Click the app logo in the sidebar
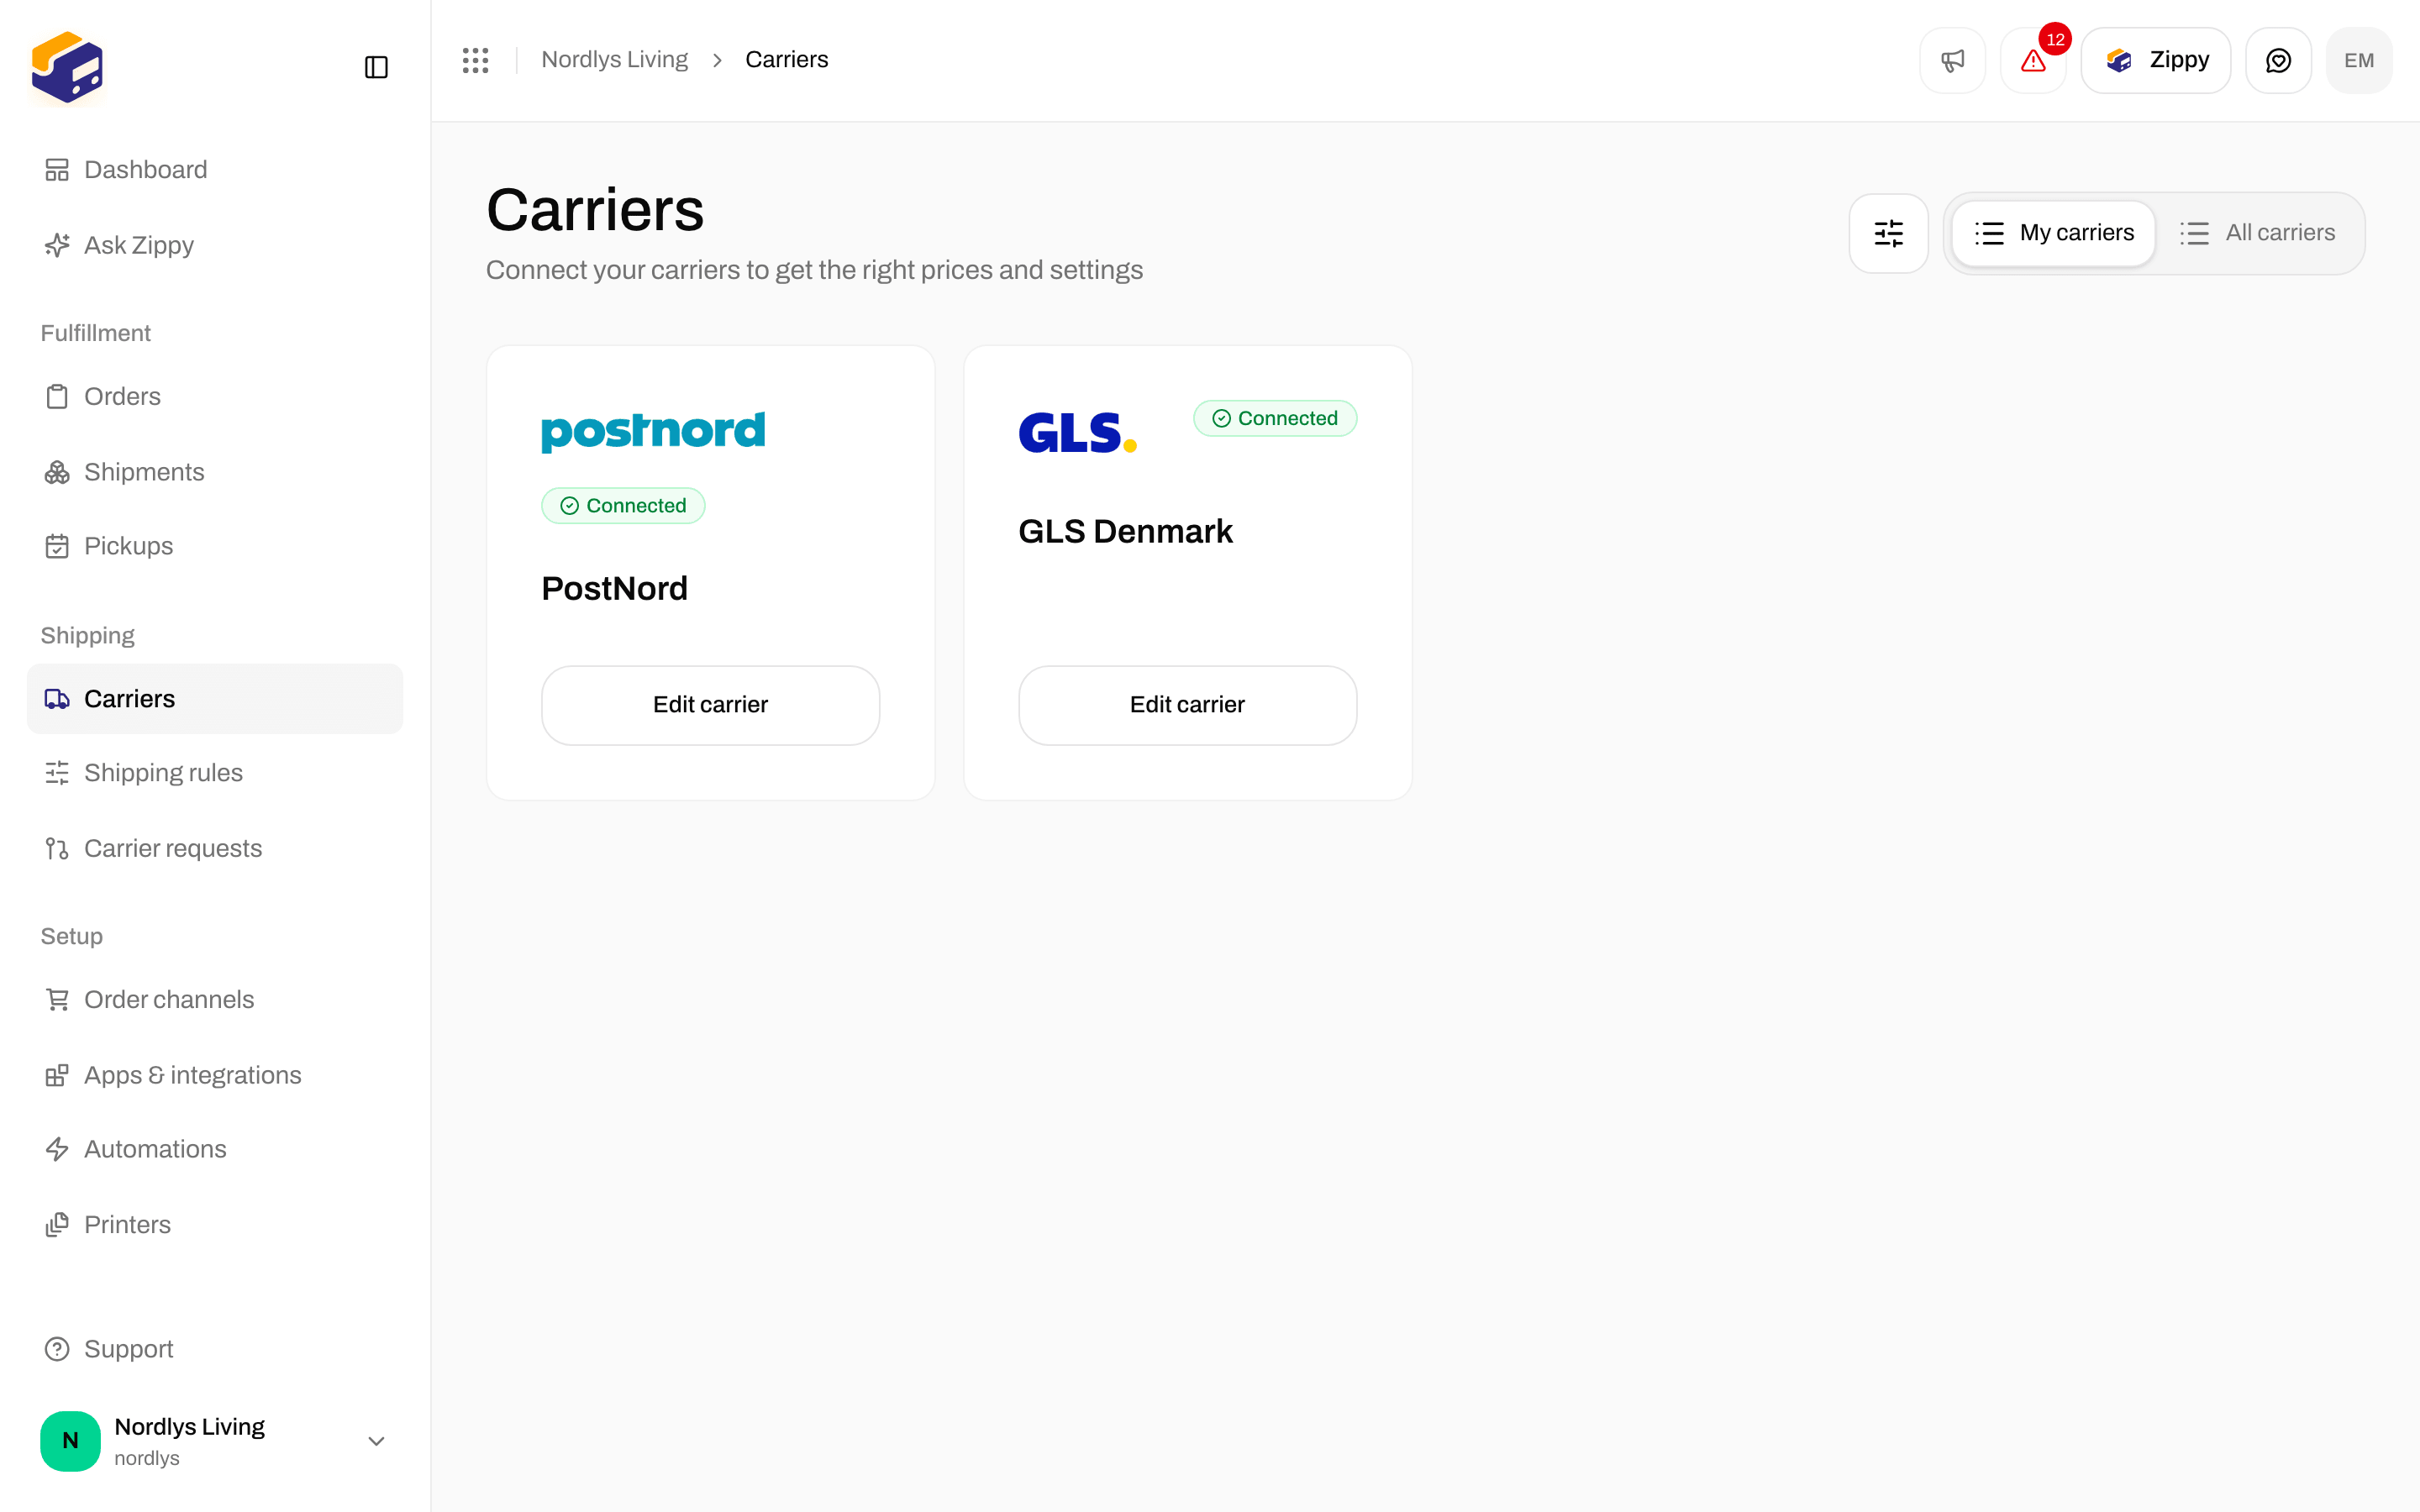 point(67,67)
